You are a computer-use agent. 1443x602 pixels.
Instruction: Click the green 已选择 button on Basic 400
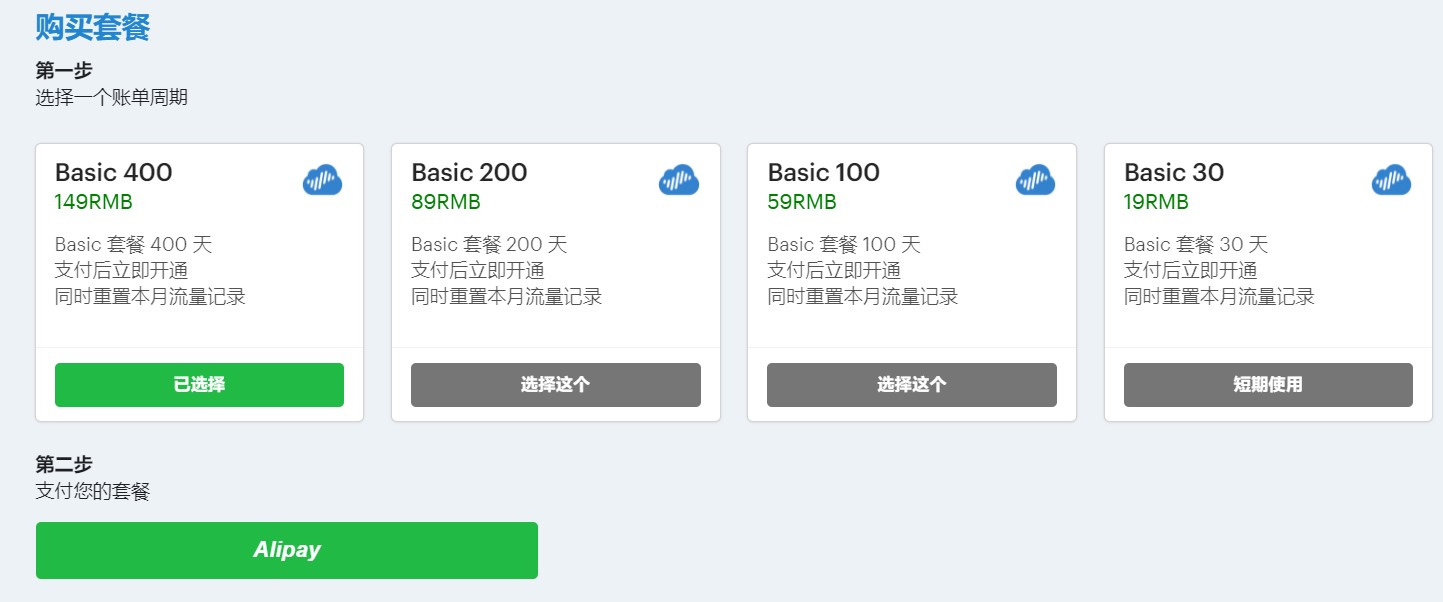pyautogui.click(x=199, y=385)
